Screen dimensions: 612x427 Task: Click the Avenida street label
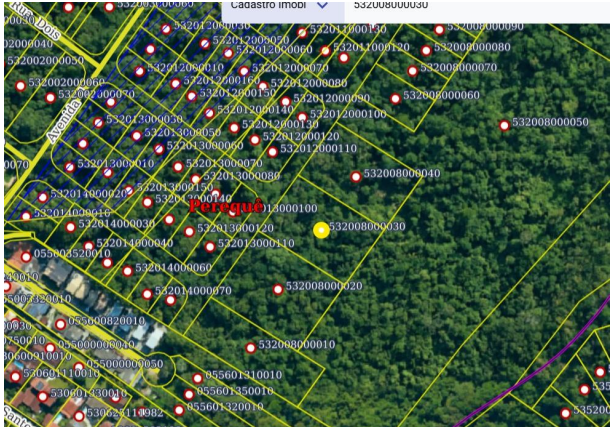[64, 121]
